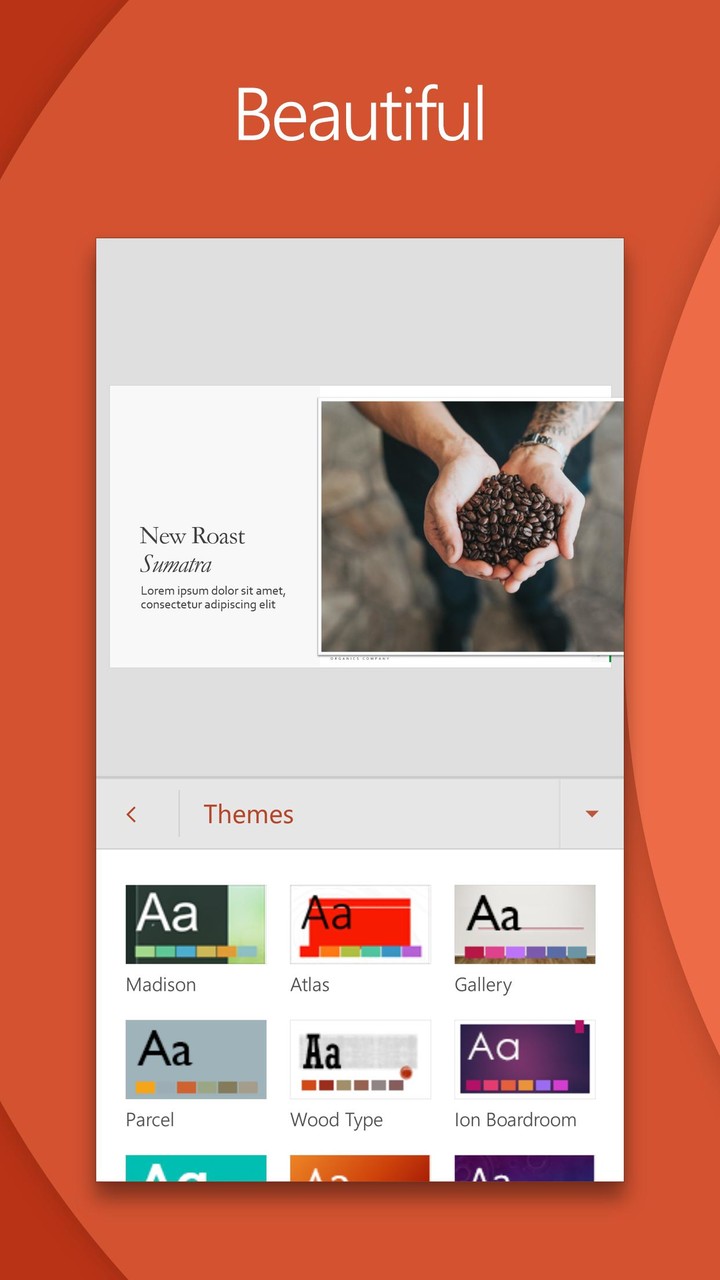Click the Parcel label text
720x1280 pixels.
coord(150,1120)
